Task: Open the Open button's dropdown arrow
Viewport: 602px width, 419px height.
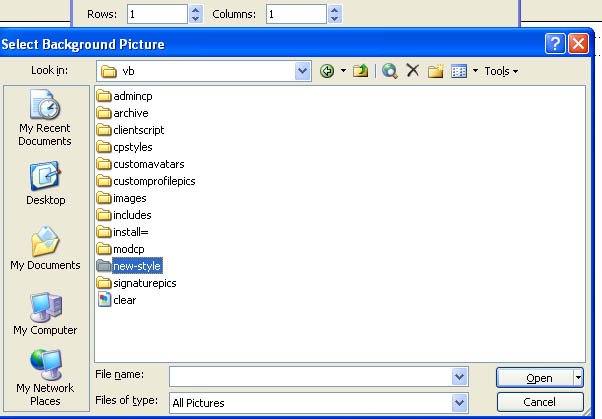Action: (x=578, y=378)
